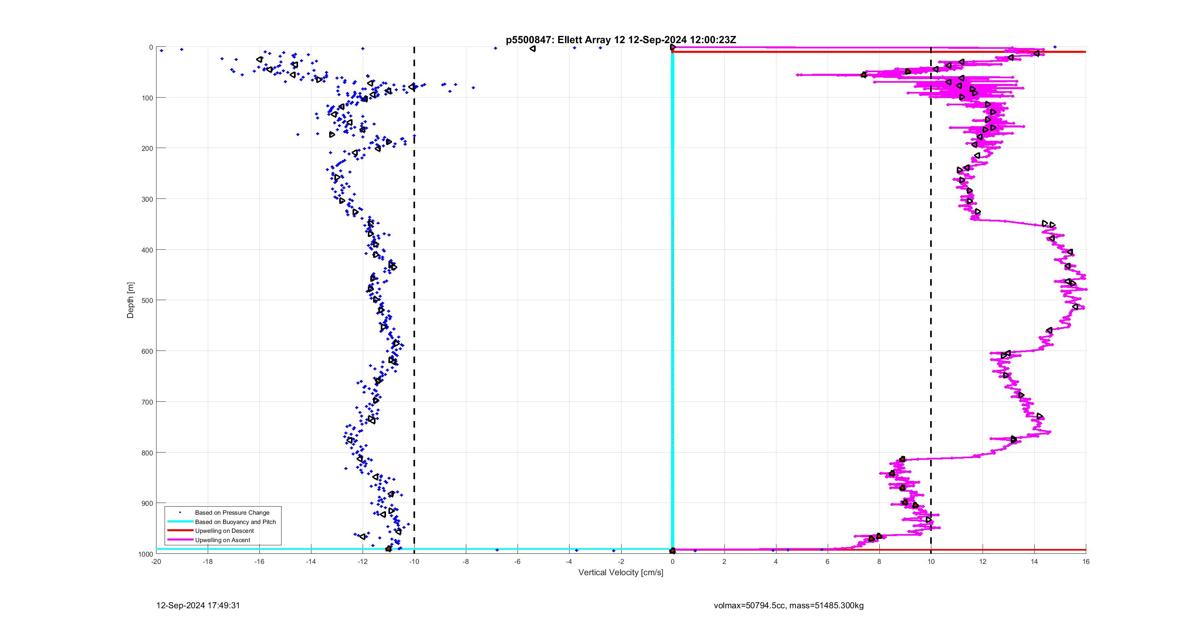Click x-axis tick label '-10'
Screen dimensions: 1200x622
[414, 561]
